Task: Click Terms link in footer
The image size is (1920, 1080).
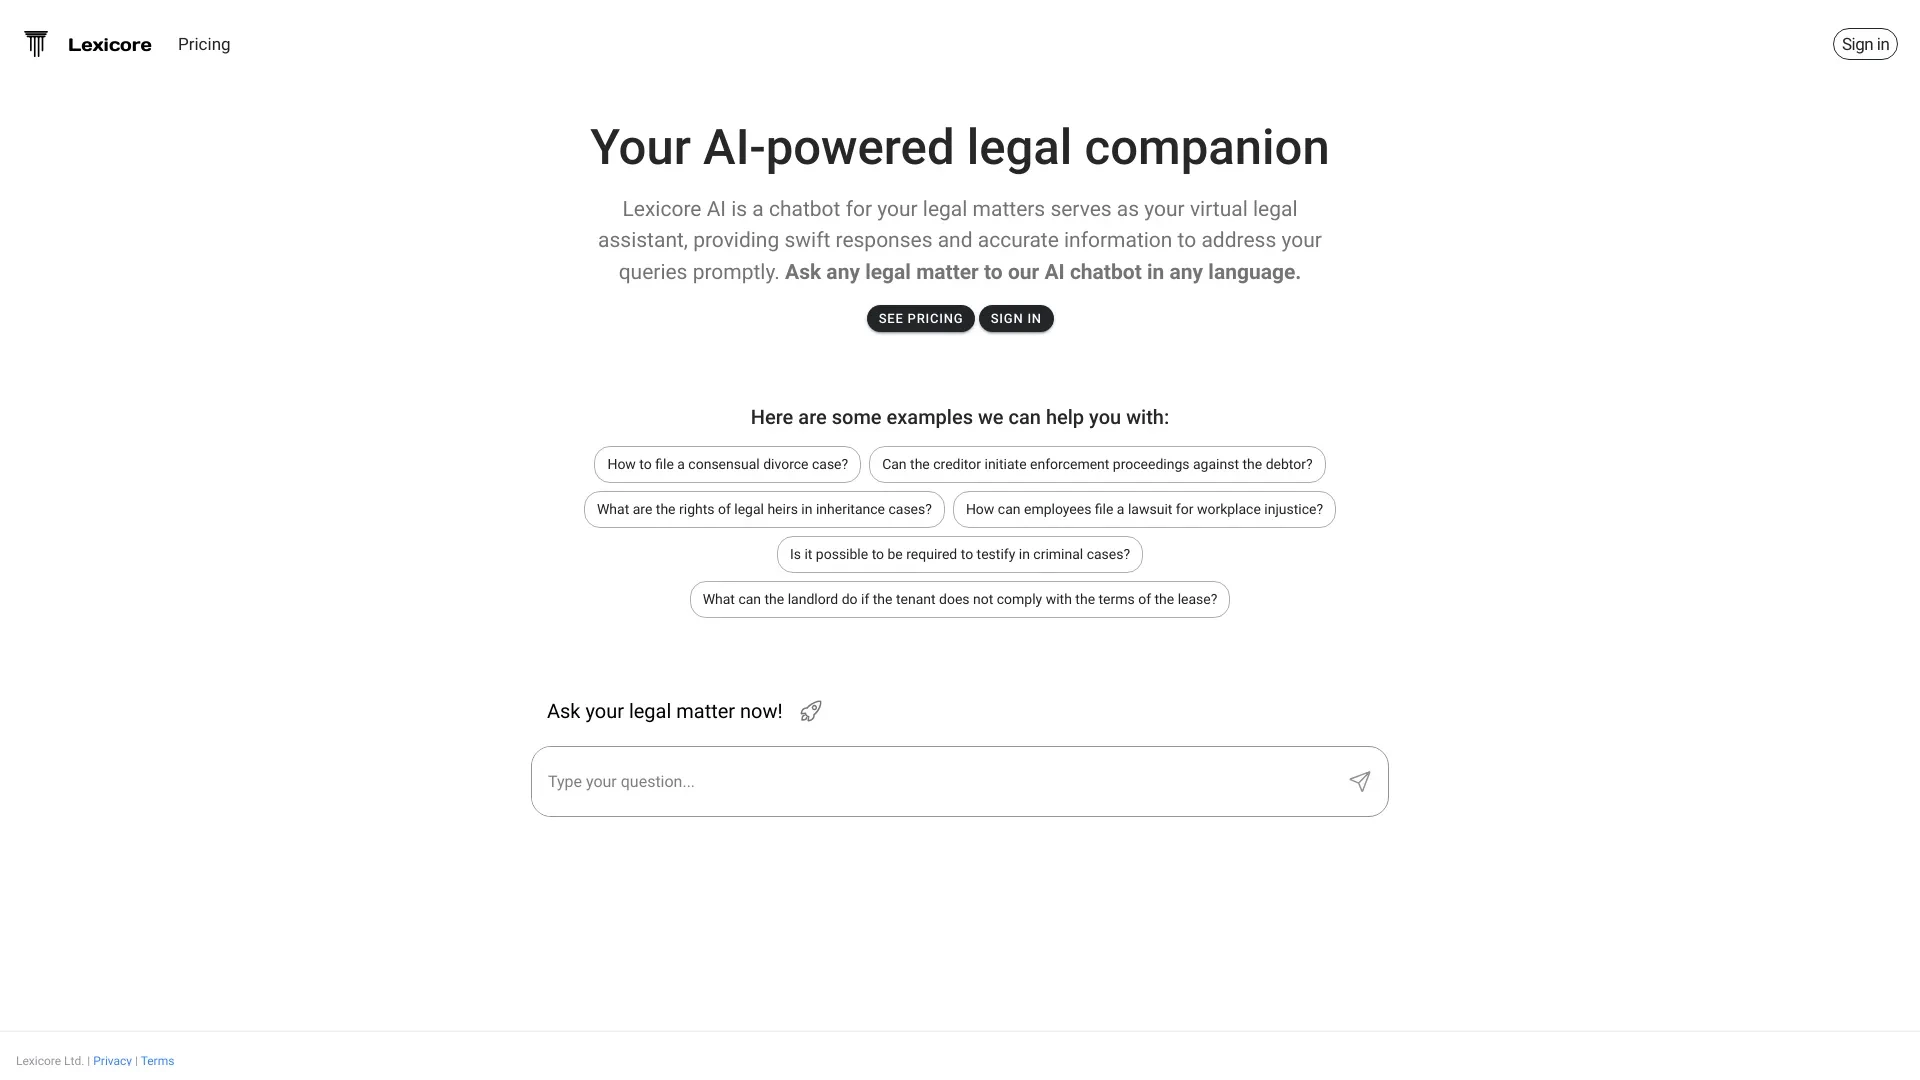Action: pos(157,1060)
